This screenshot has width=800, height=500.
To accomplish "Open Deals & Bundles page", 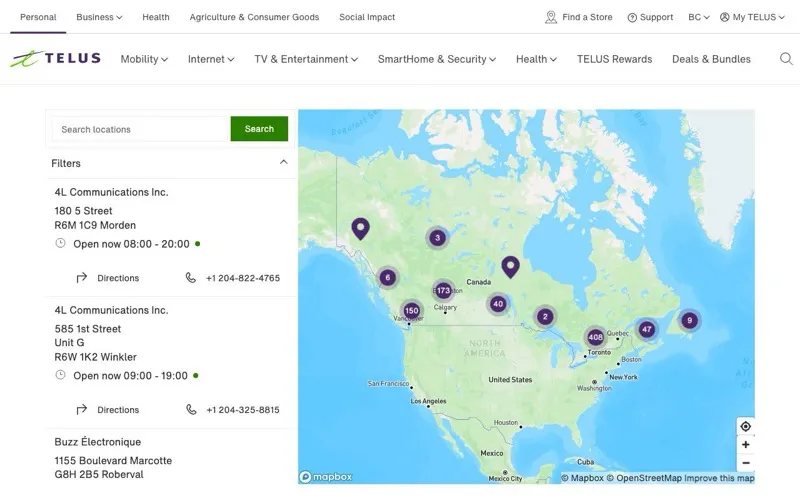I will (711, 59).
